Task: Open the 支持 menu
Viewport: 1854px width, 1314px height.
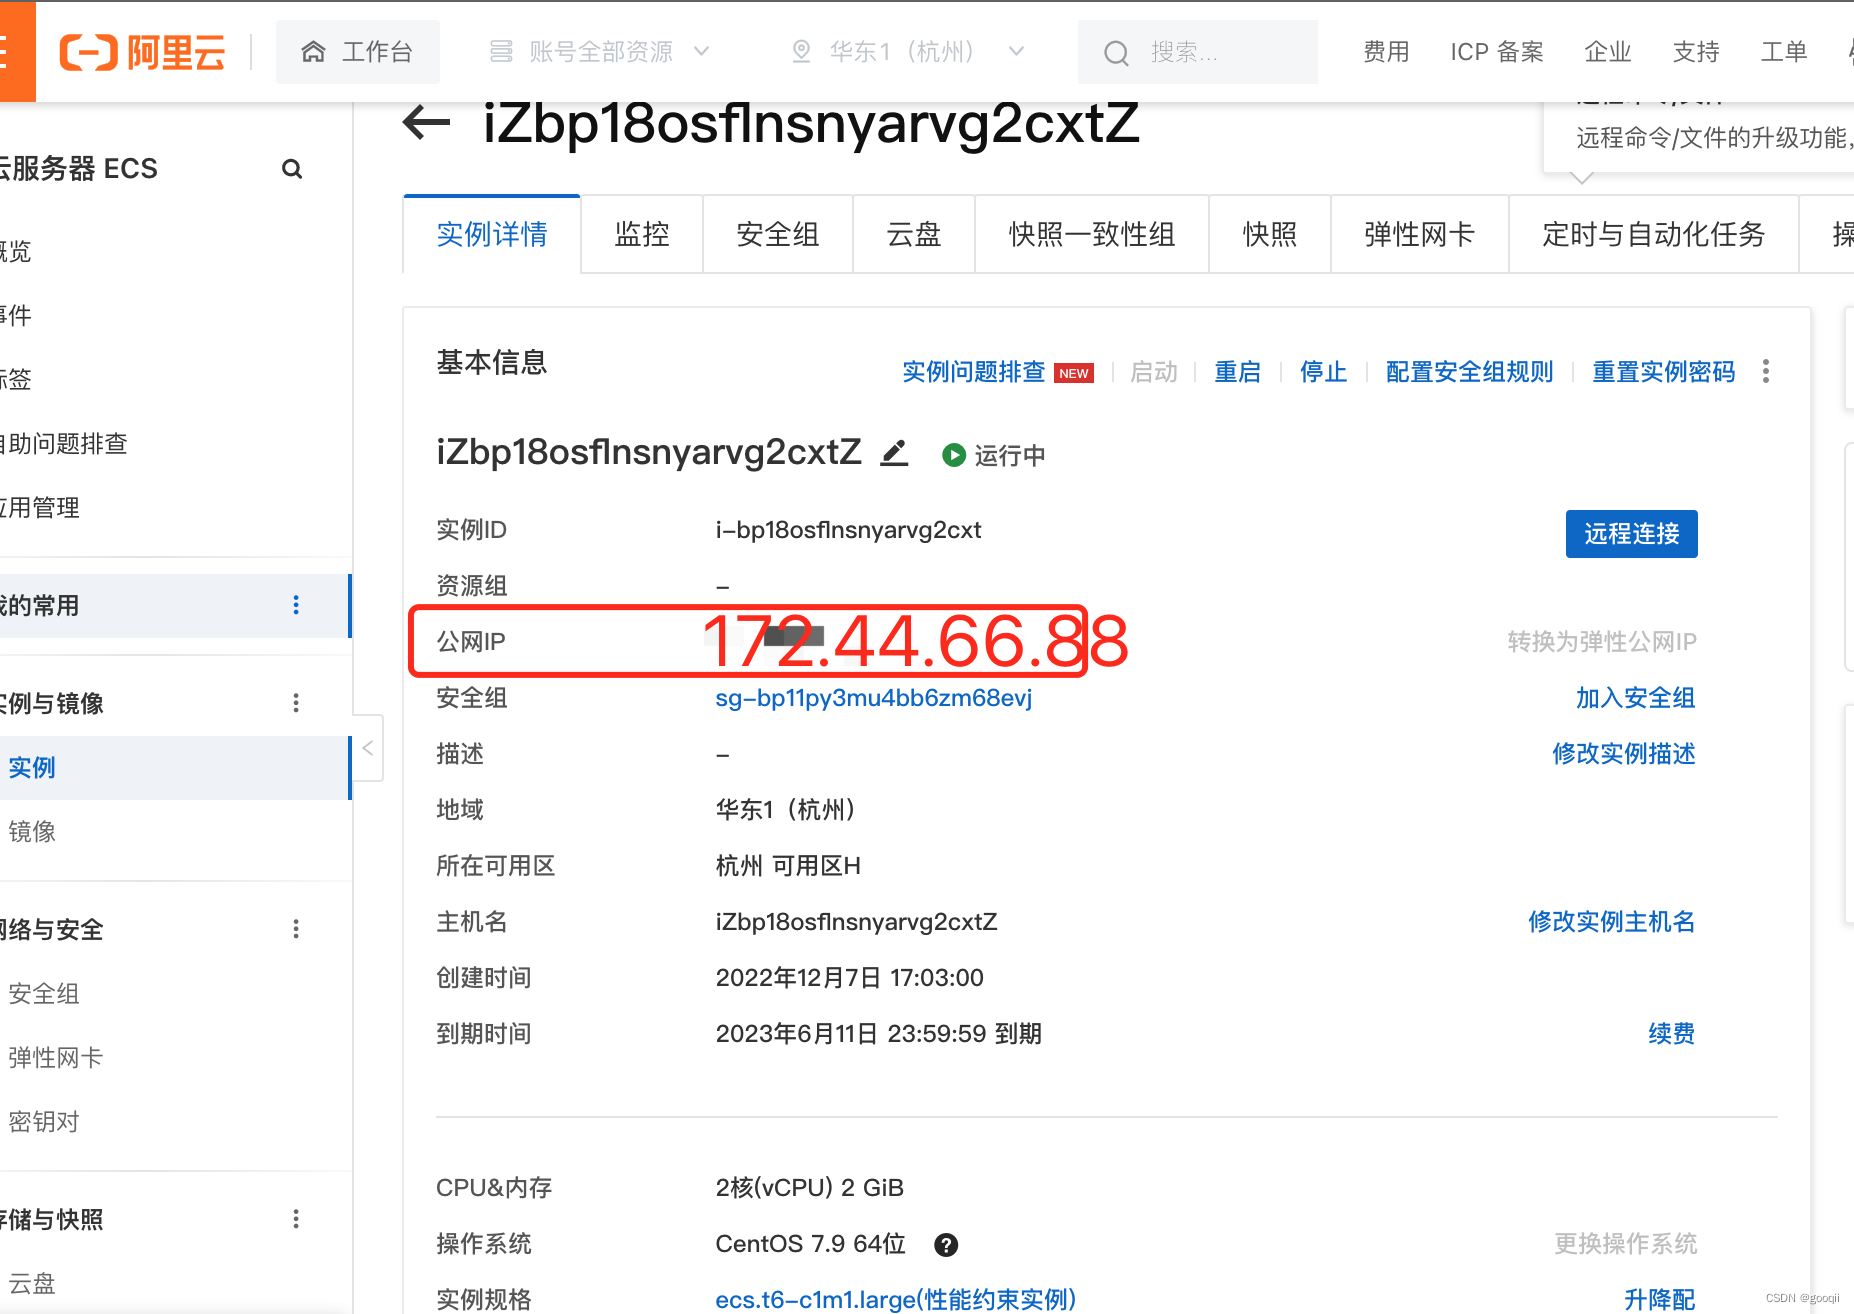Action: tap(1696, 52)
